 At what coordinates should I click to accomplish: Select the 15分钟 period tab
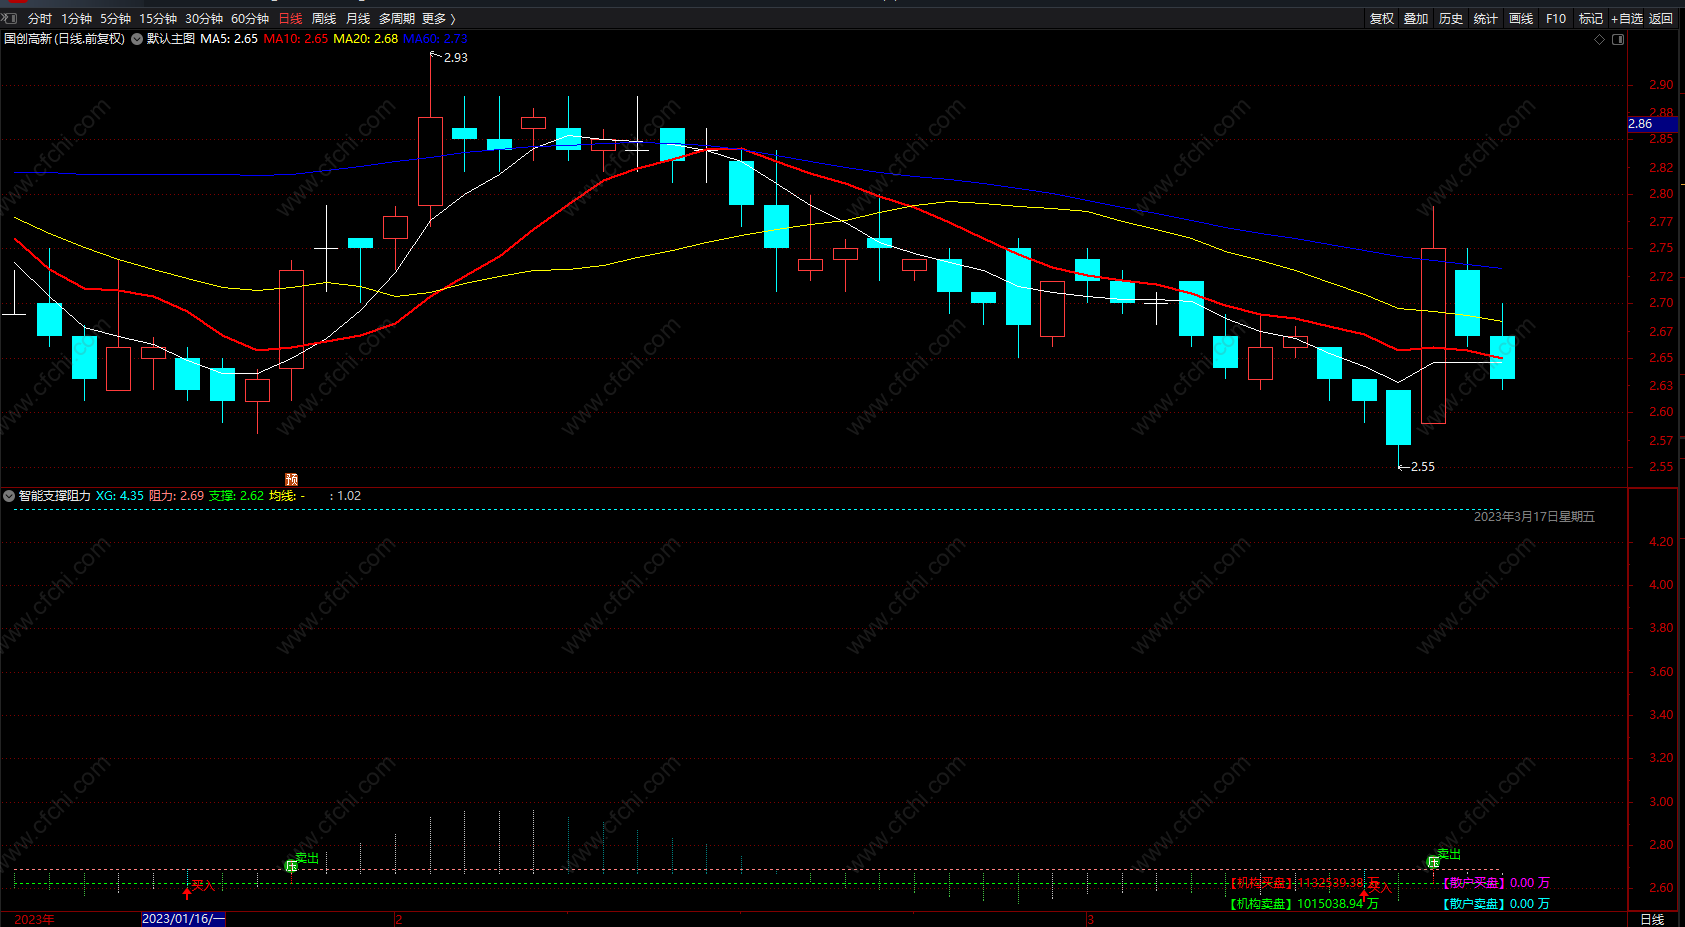point(158,19)
